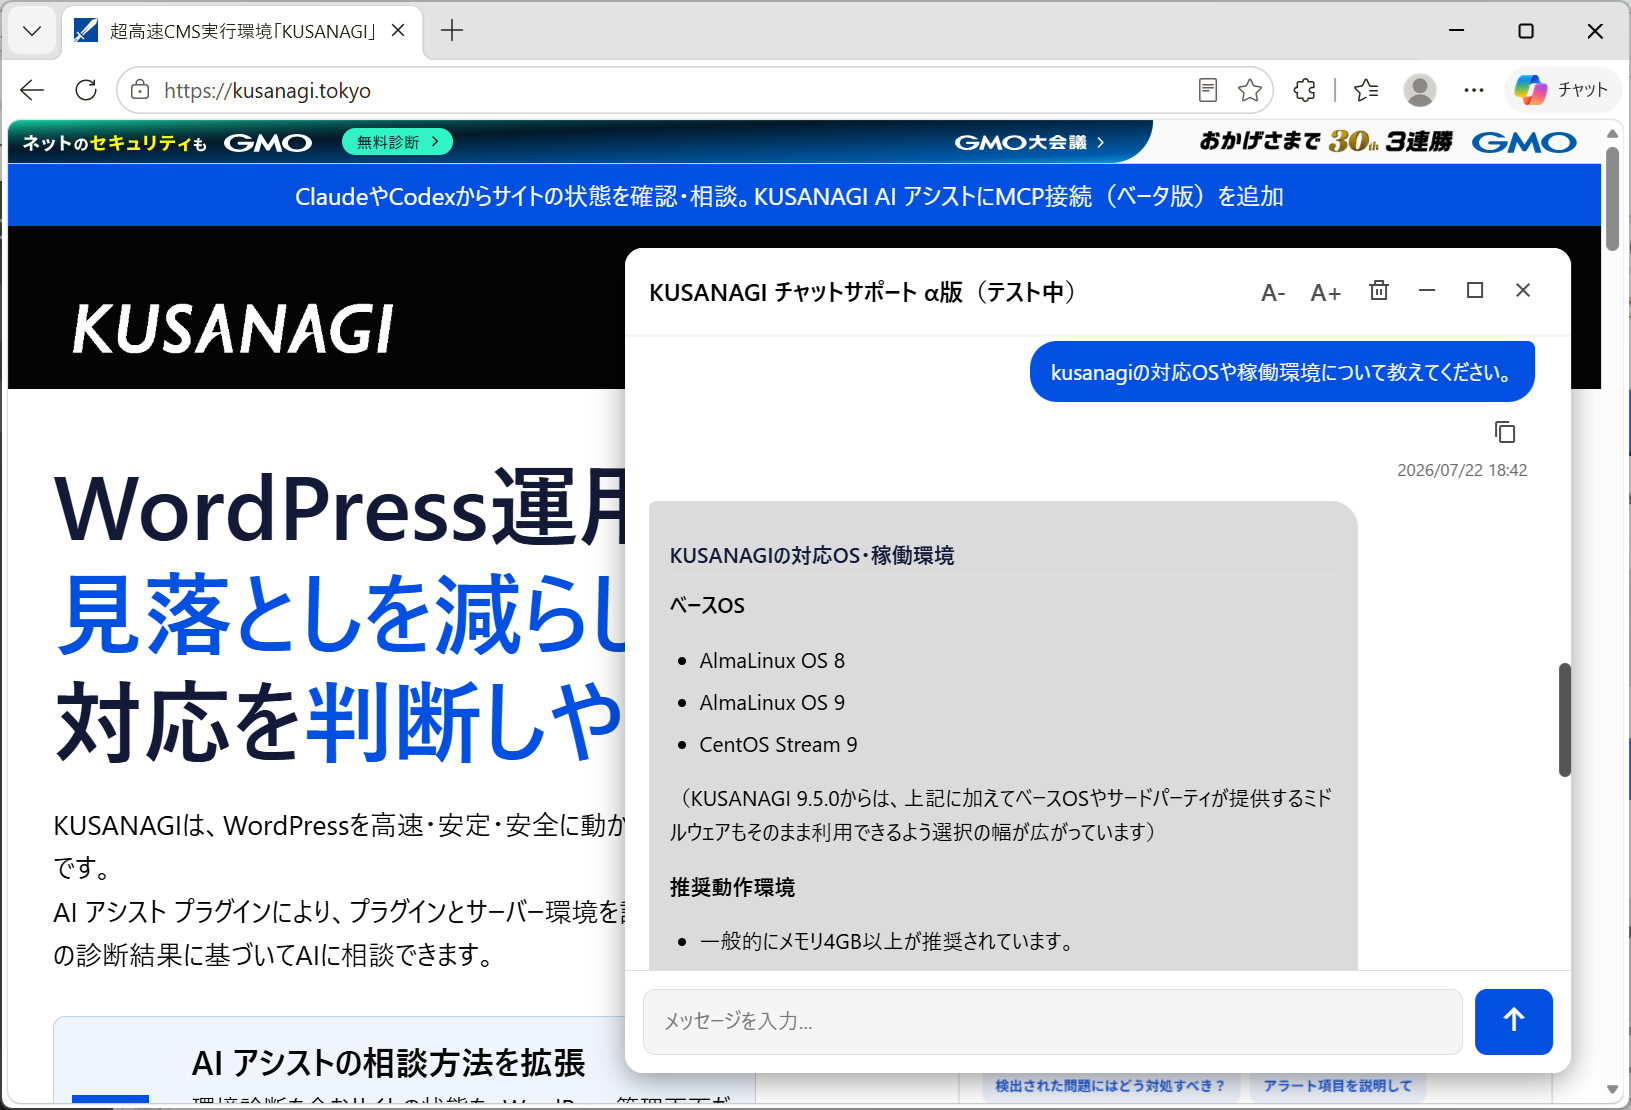Image resolution: width=1631 pixels, height=1110 pixels.
Task: Copy the user's chat message
Action: click(x=1505, y=432)
